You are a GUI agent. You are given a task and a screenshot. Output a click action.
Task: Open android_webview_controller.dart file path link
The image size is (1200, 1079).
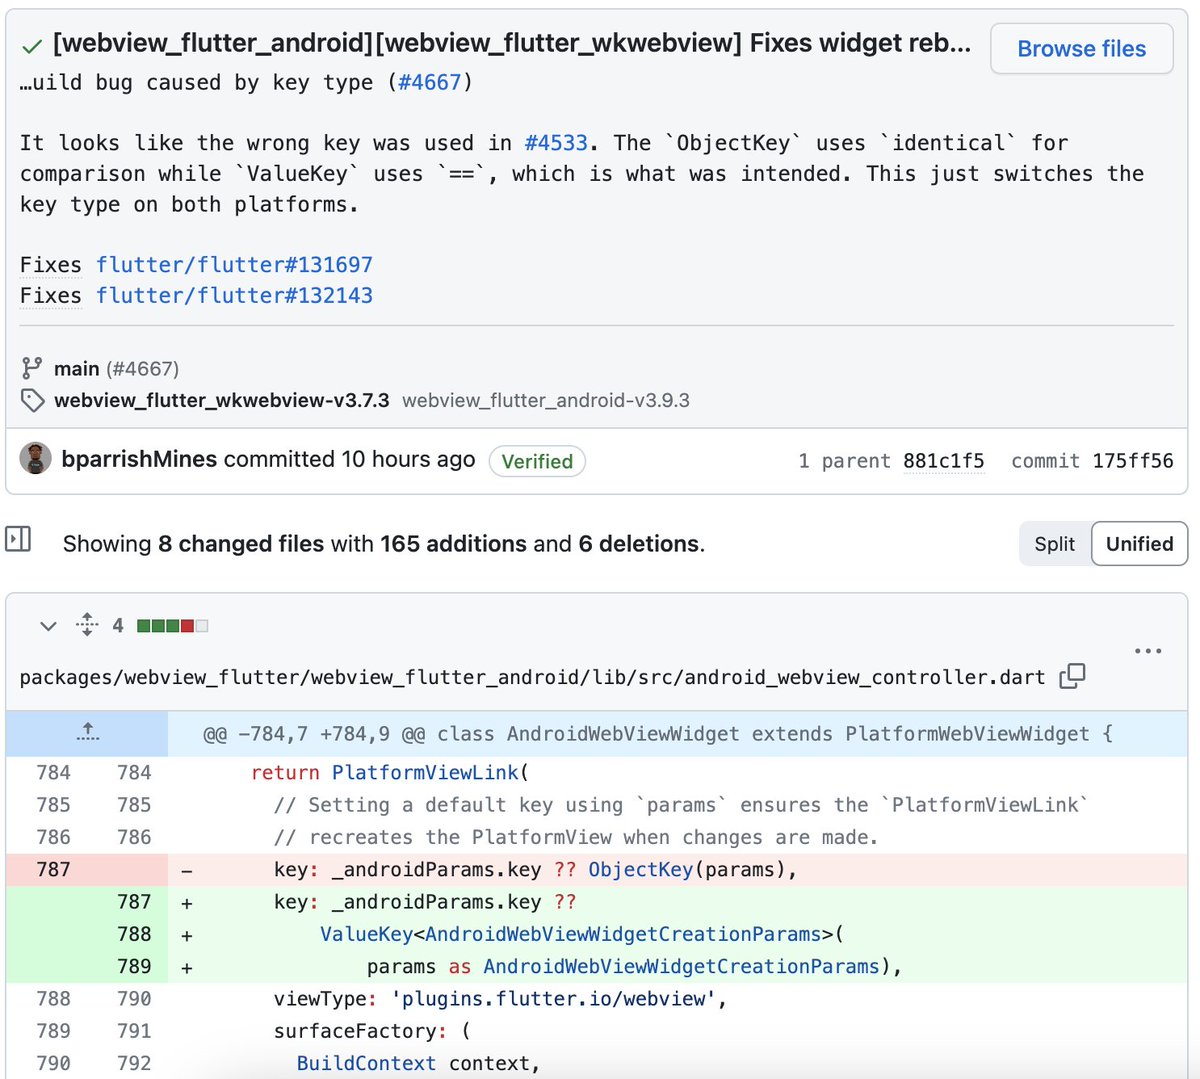pos(532,677)
